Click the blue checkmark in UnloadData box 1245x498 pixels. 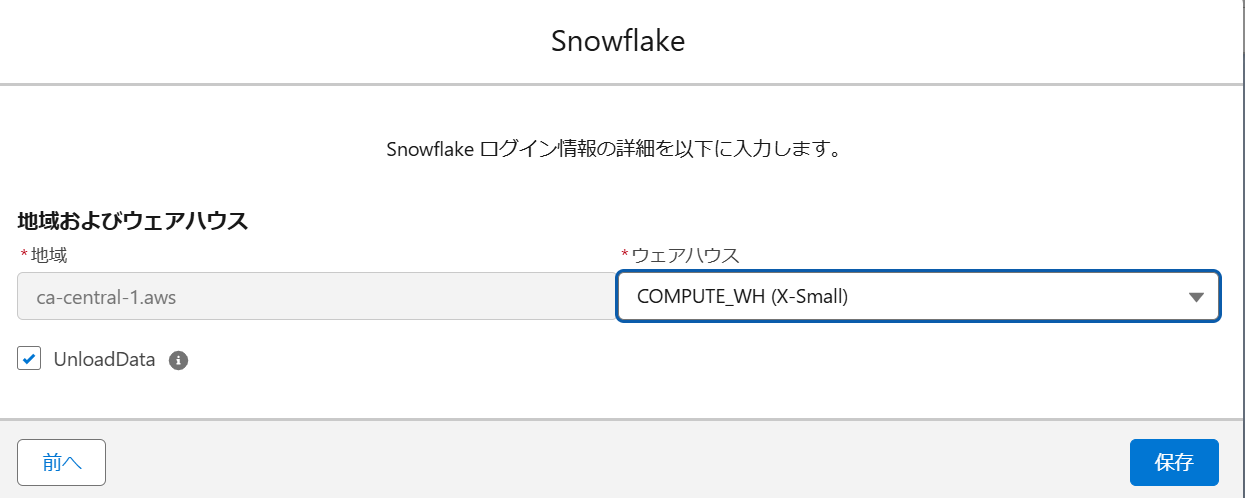29,359
